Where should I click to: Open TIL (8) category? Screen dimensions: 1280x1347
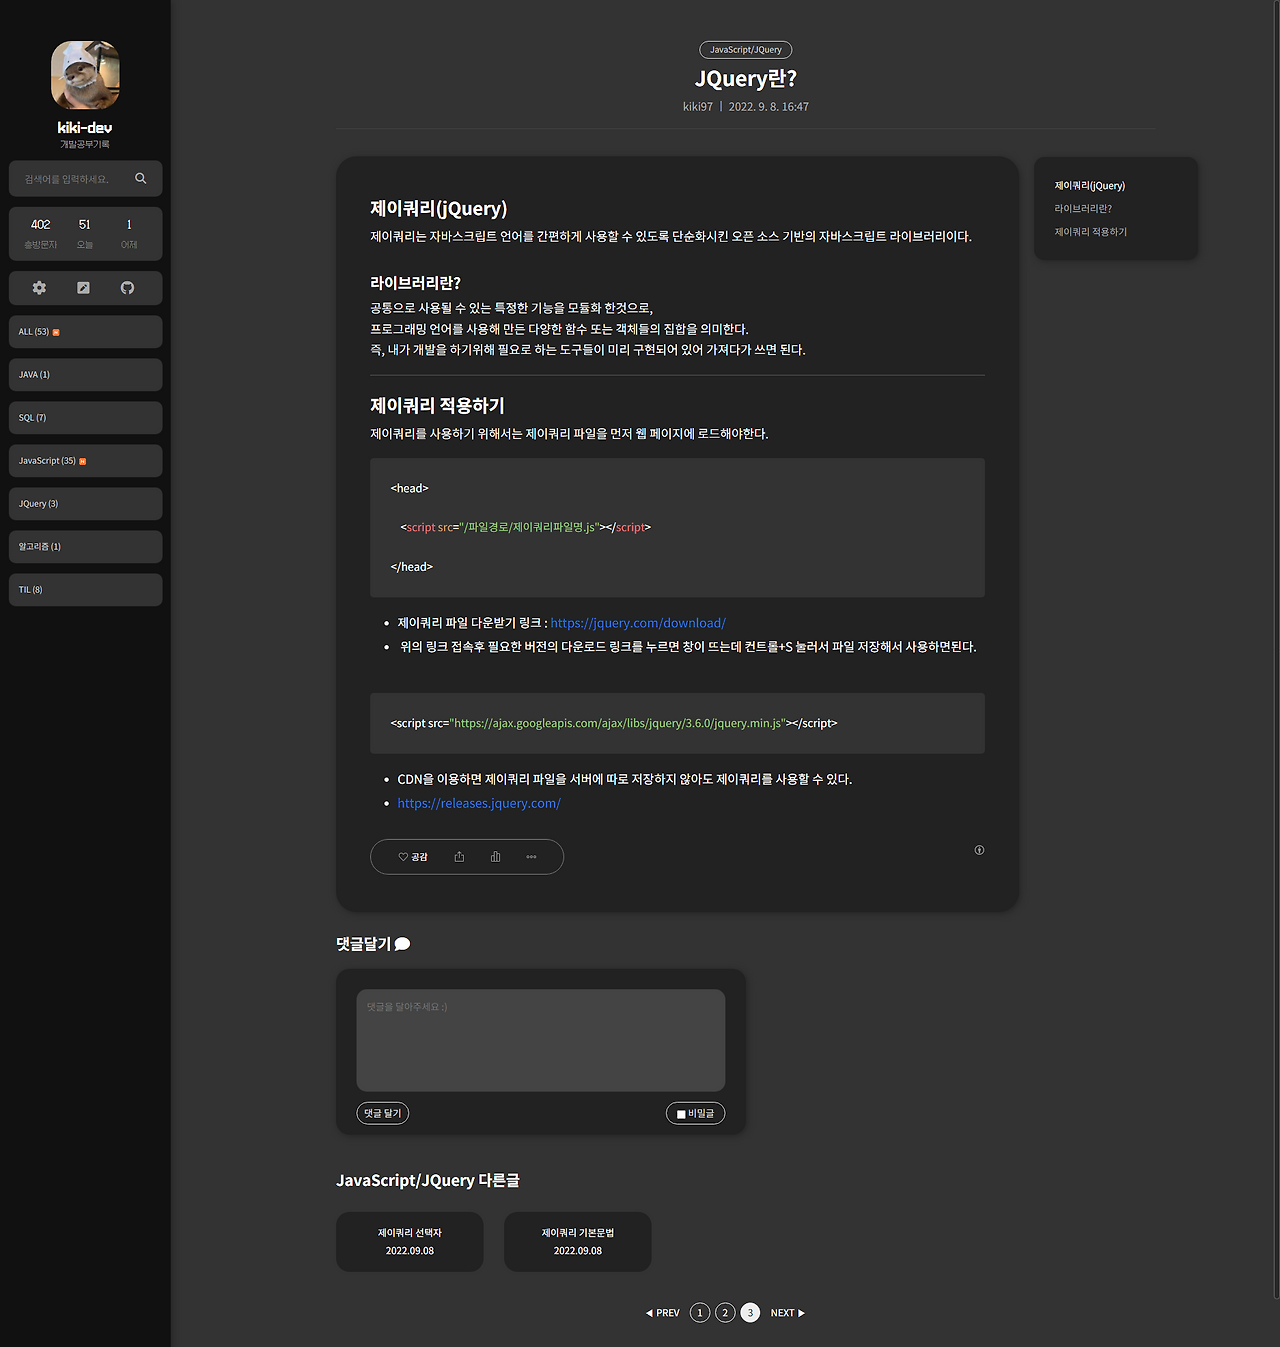click(85, 590)
